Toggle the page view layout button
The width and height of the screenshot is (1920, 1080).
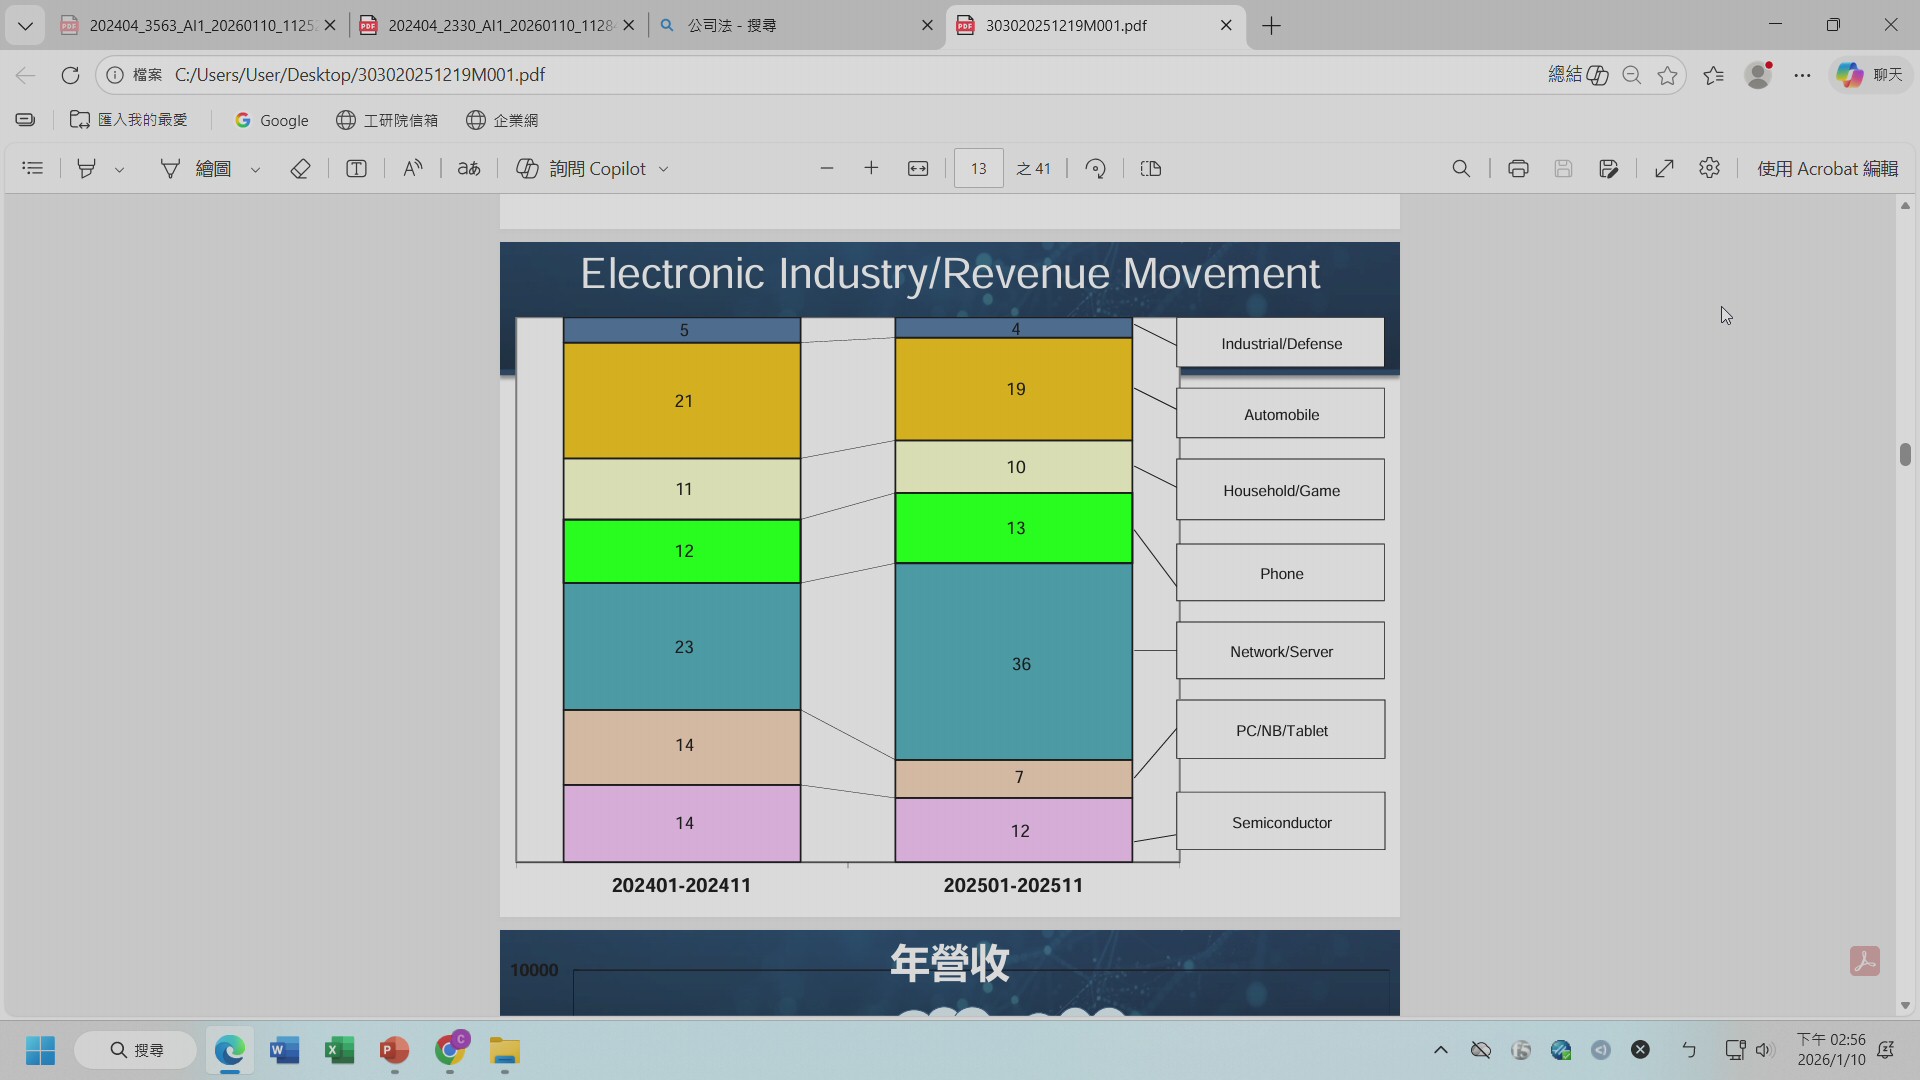[x=1151, y=169]
